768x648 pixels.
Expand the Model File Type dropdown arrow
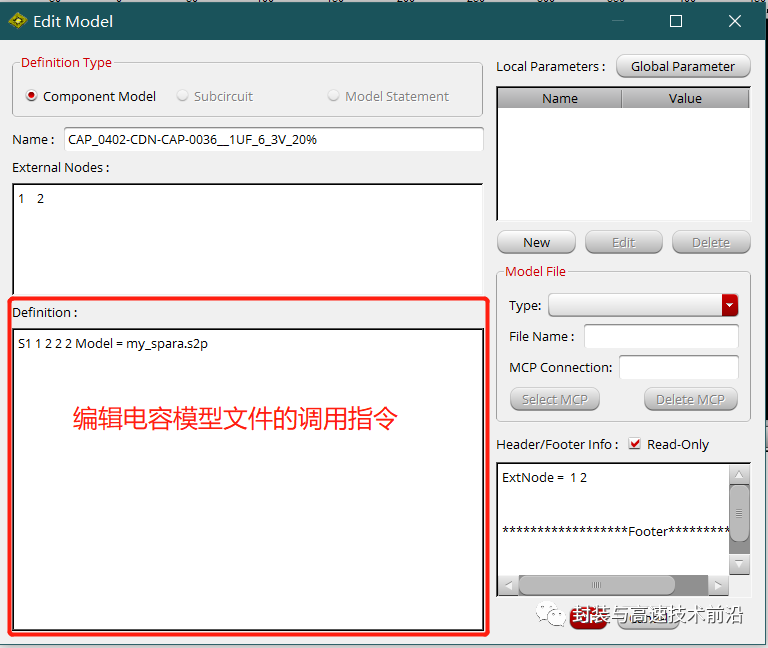click(729, 305)
